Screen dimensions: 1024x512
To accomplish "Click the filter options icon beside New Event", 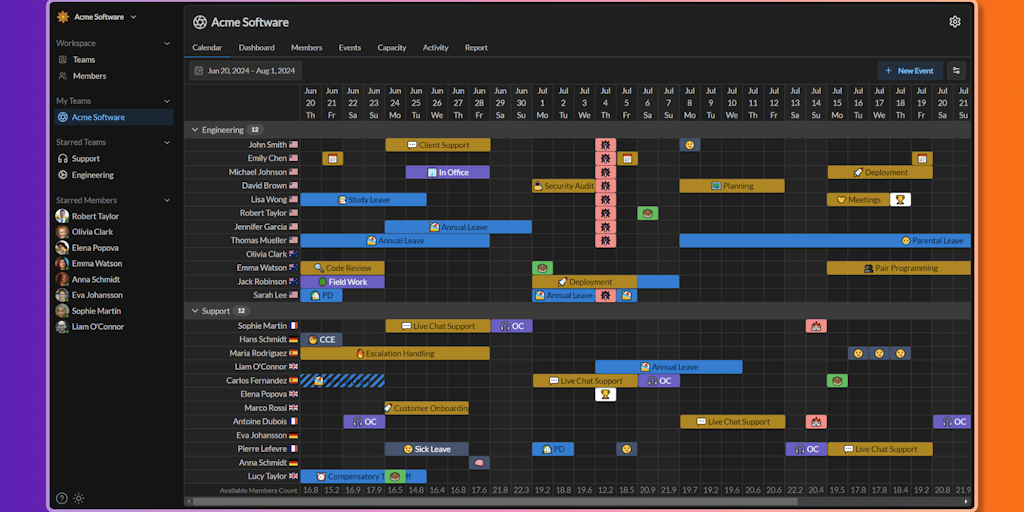I will click(956, 71).
